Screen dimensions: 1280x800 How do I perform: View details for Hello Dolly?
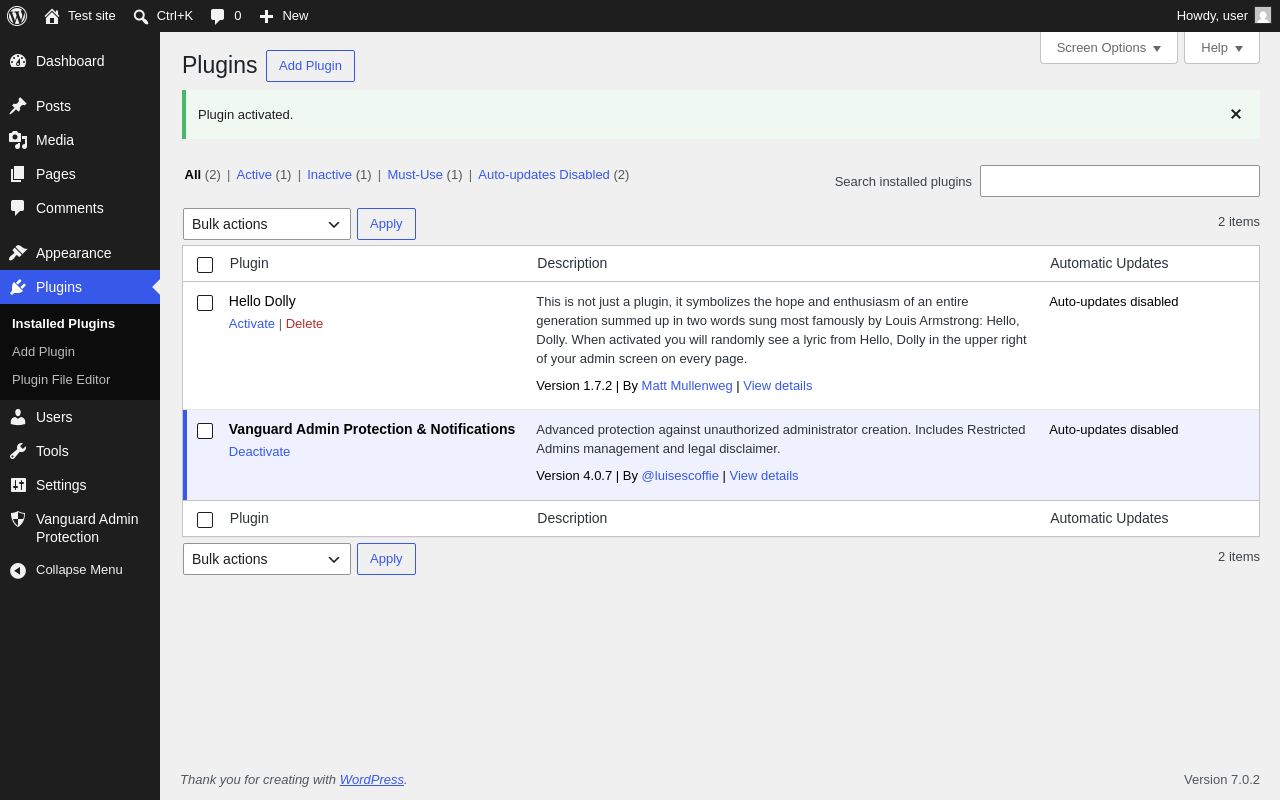pyautogui.click(x=777, y=386)
